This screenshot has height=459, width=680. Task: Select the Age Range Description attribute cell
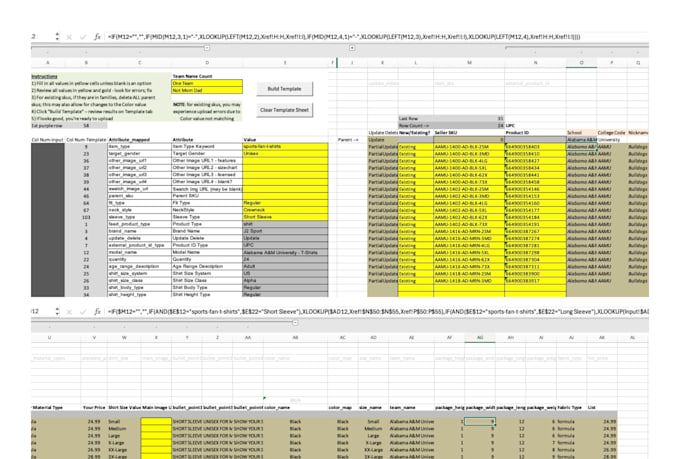click(207, 266)
